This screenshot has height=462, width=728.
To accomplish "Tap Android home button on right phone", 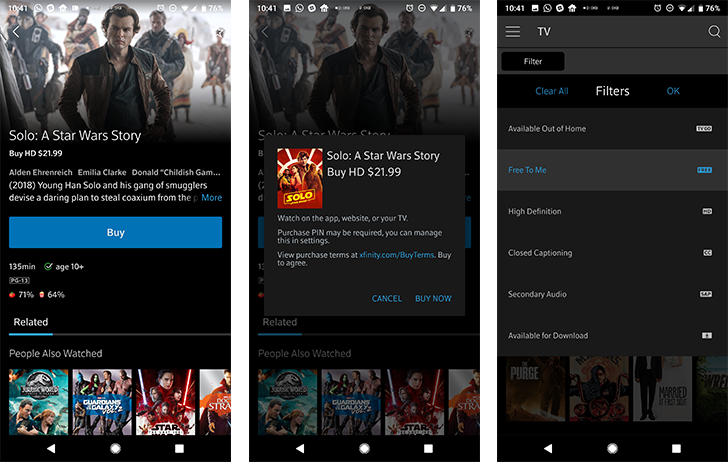I will tap(612, 448).
